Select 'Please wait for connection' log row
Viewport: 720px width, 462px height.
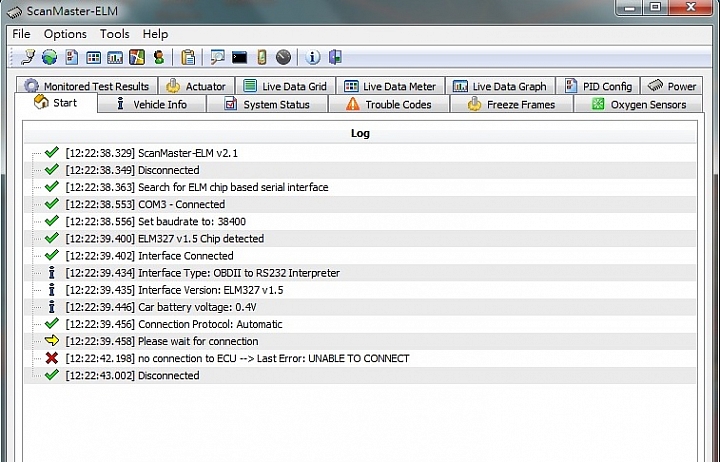click(360, 341)
